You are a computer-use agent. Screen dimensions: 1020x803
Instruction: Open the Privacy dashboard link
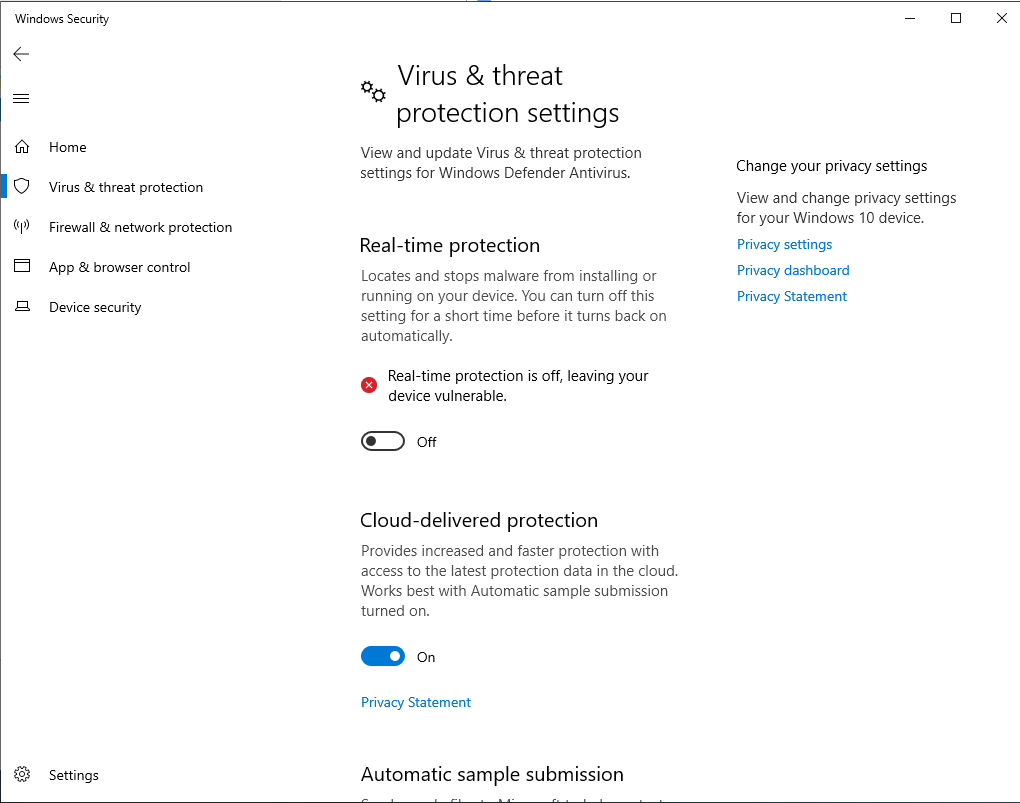pyautogui.click(x=793, y=270)
